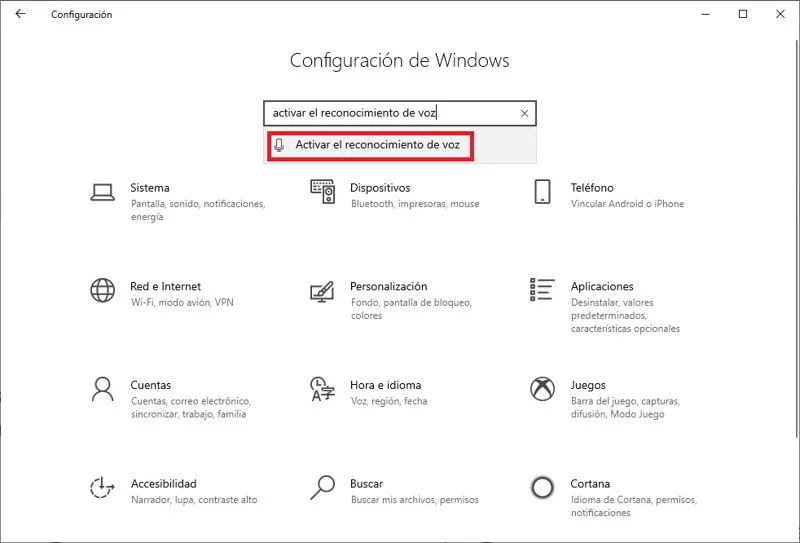The height and width of the screenshot is (543, 800).
Task: Click the Juegos category title
Action: pos(588,385)
